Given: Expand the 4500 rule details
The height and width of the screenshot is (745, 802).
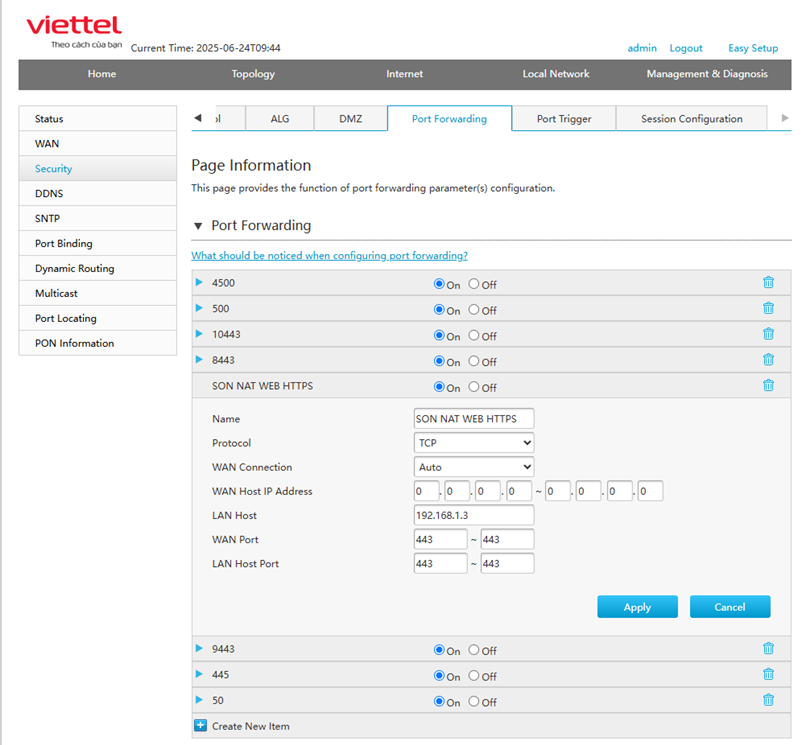Looking at the screenshot, I should click(x=200, y=283).
